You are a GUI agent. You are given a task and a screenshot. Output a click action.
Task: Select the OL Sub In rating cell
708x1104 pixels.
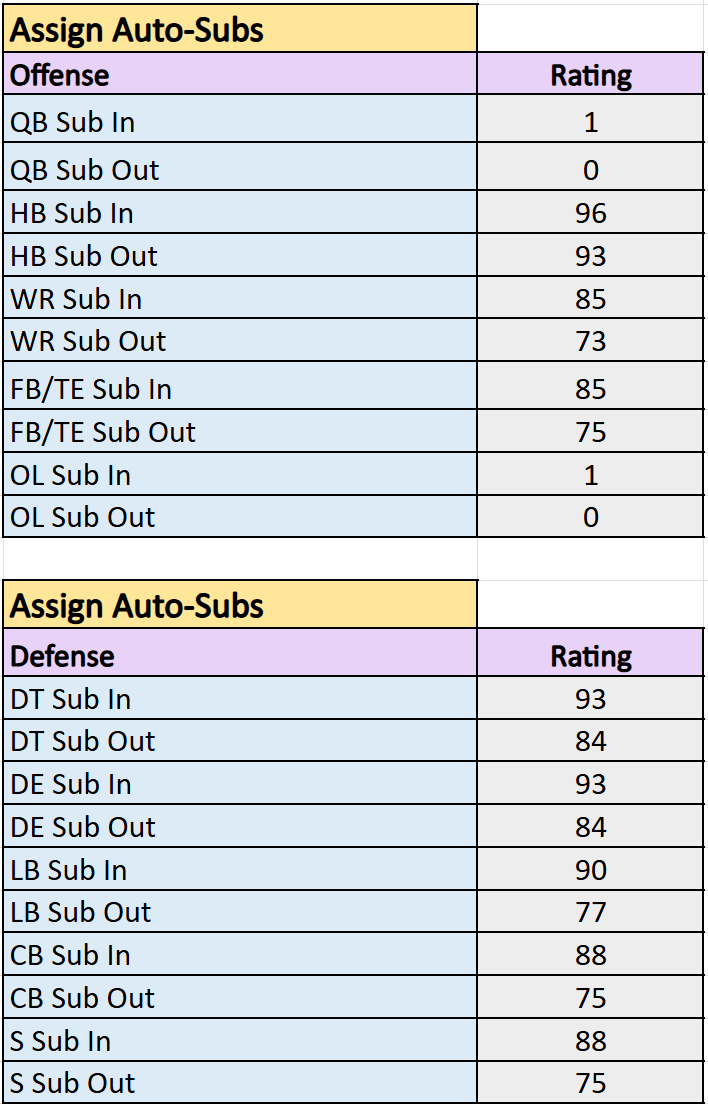click(x=590, y=475)
